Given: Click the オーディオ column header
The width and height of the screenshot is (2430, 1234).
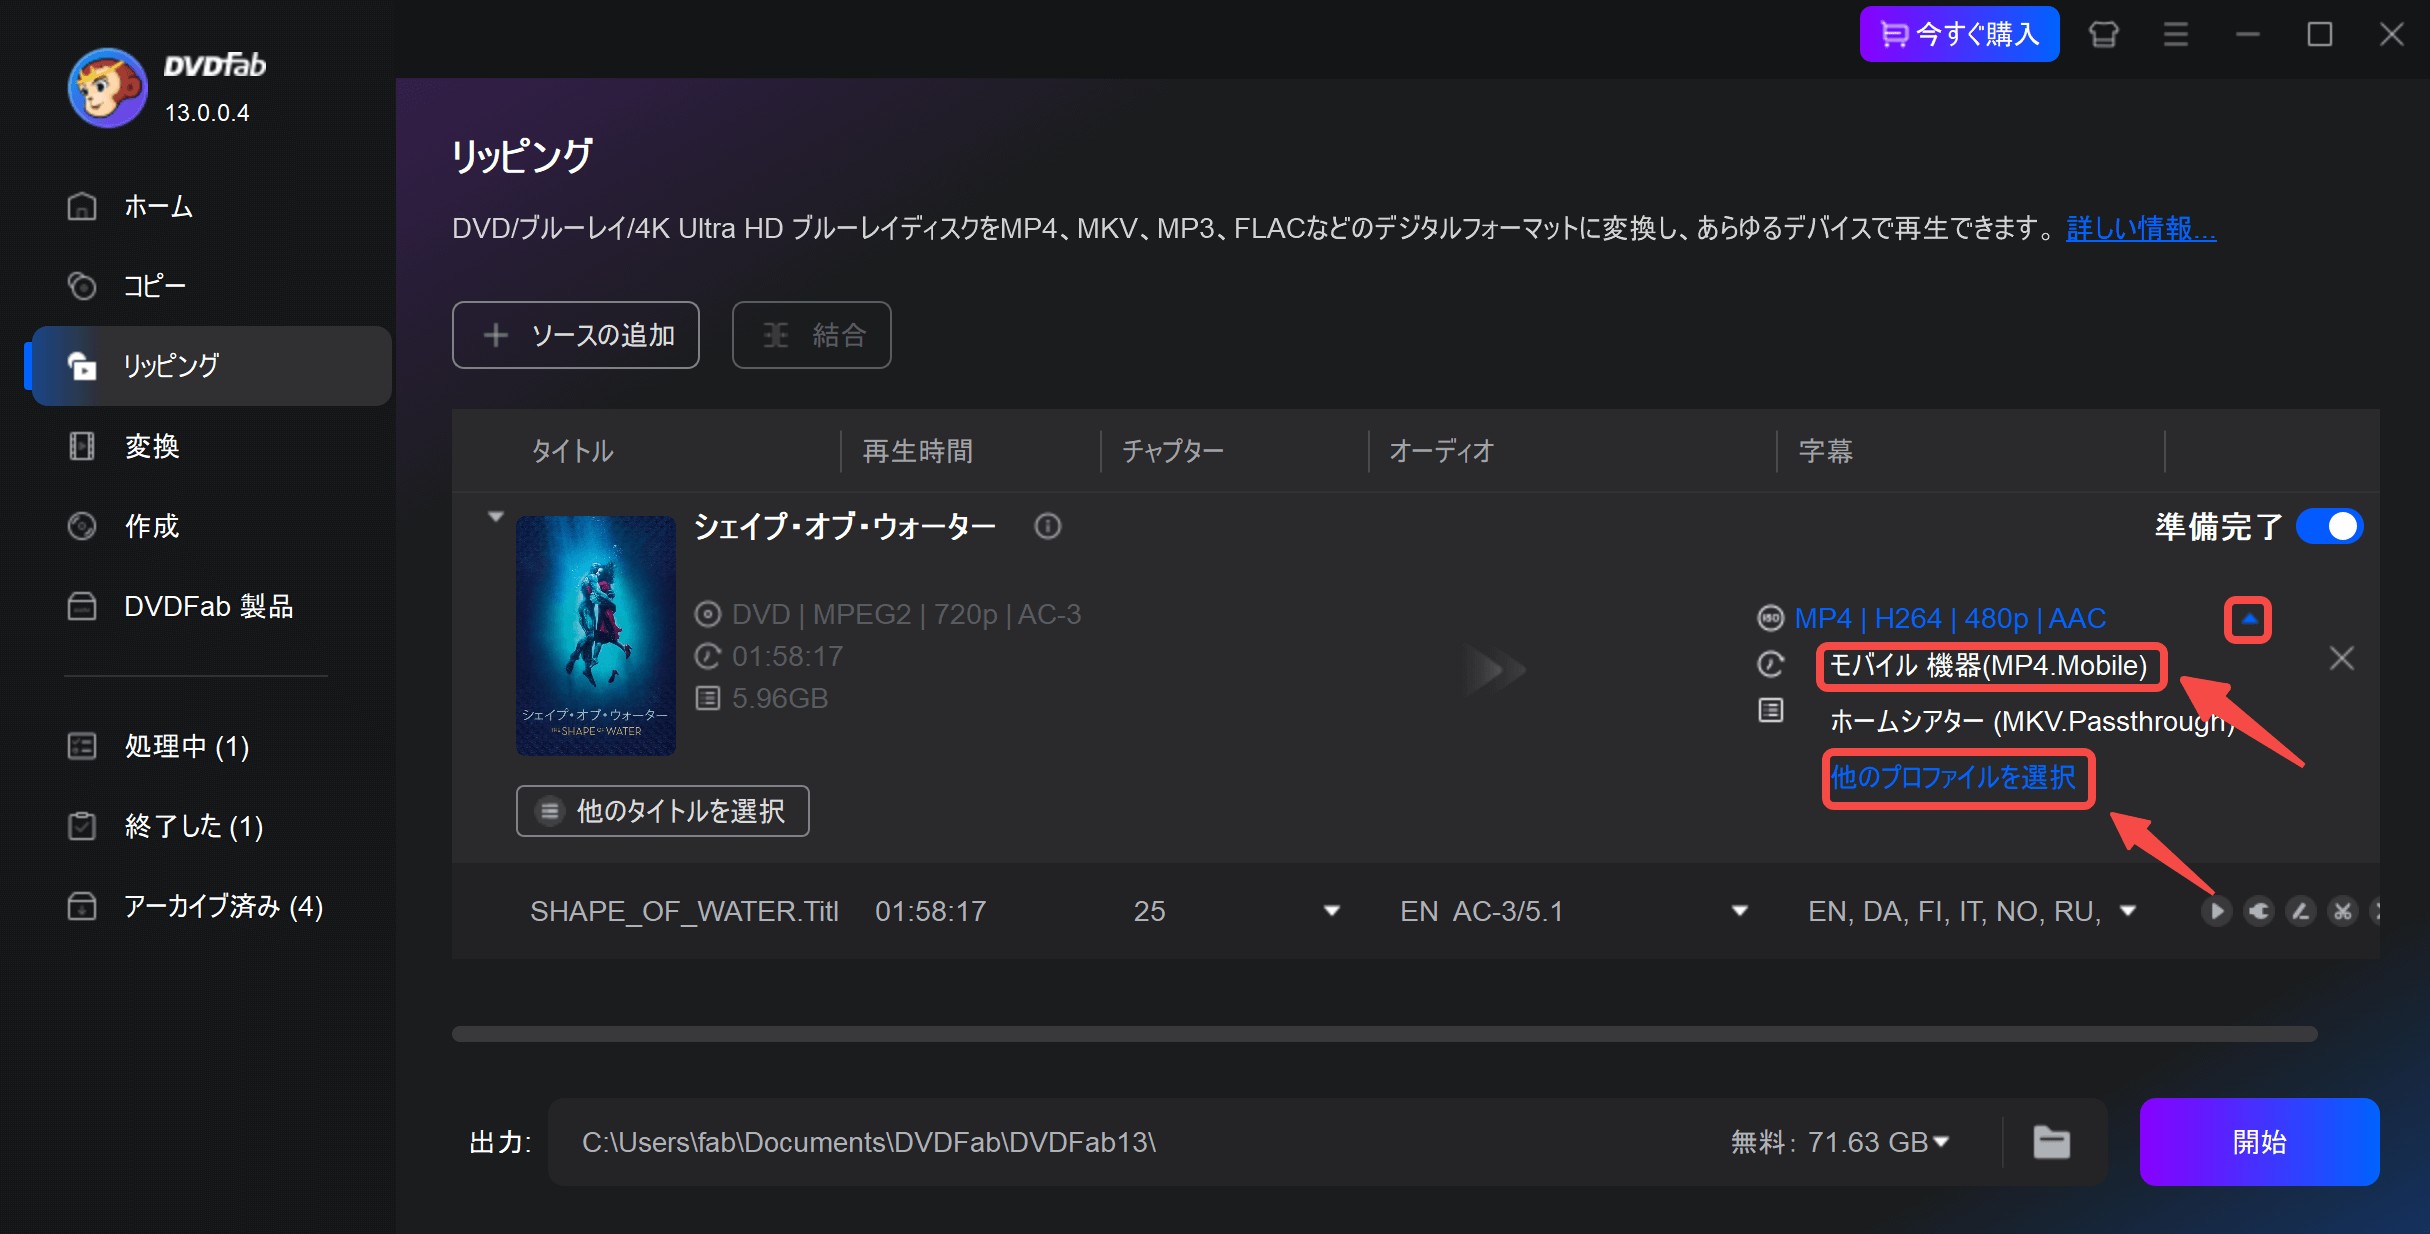Looking at the screenshot, I should click(1441, 451).
